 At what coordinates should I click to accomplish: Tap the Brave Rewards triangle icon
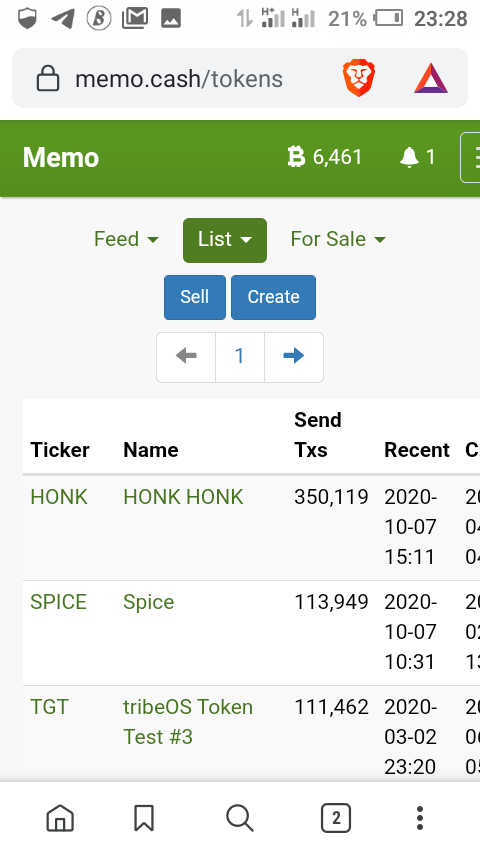(430, 79)
